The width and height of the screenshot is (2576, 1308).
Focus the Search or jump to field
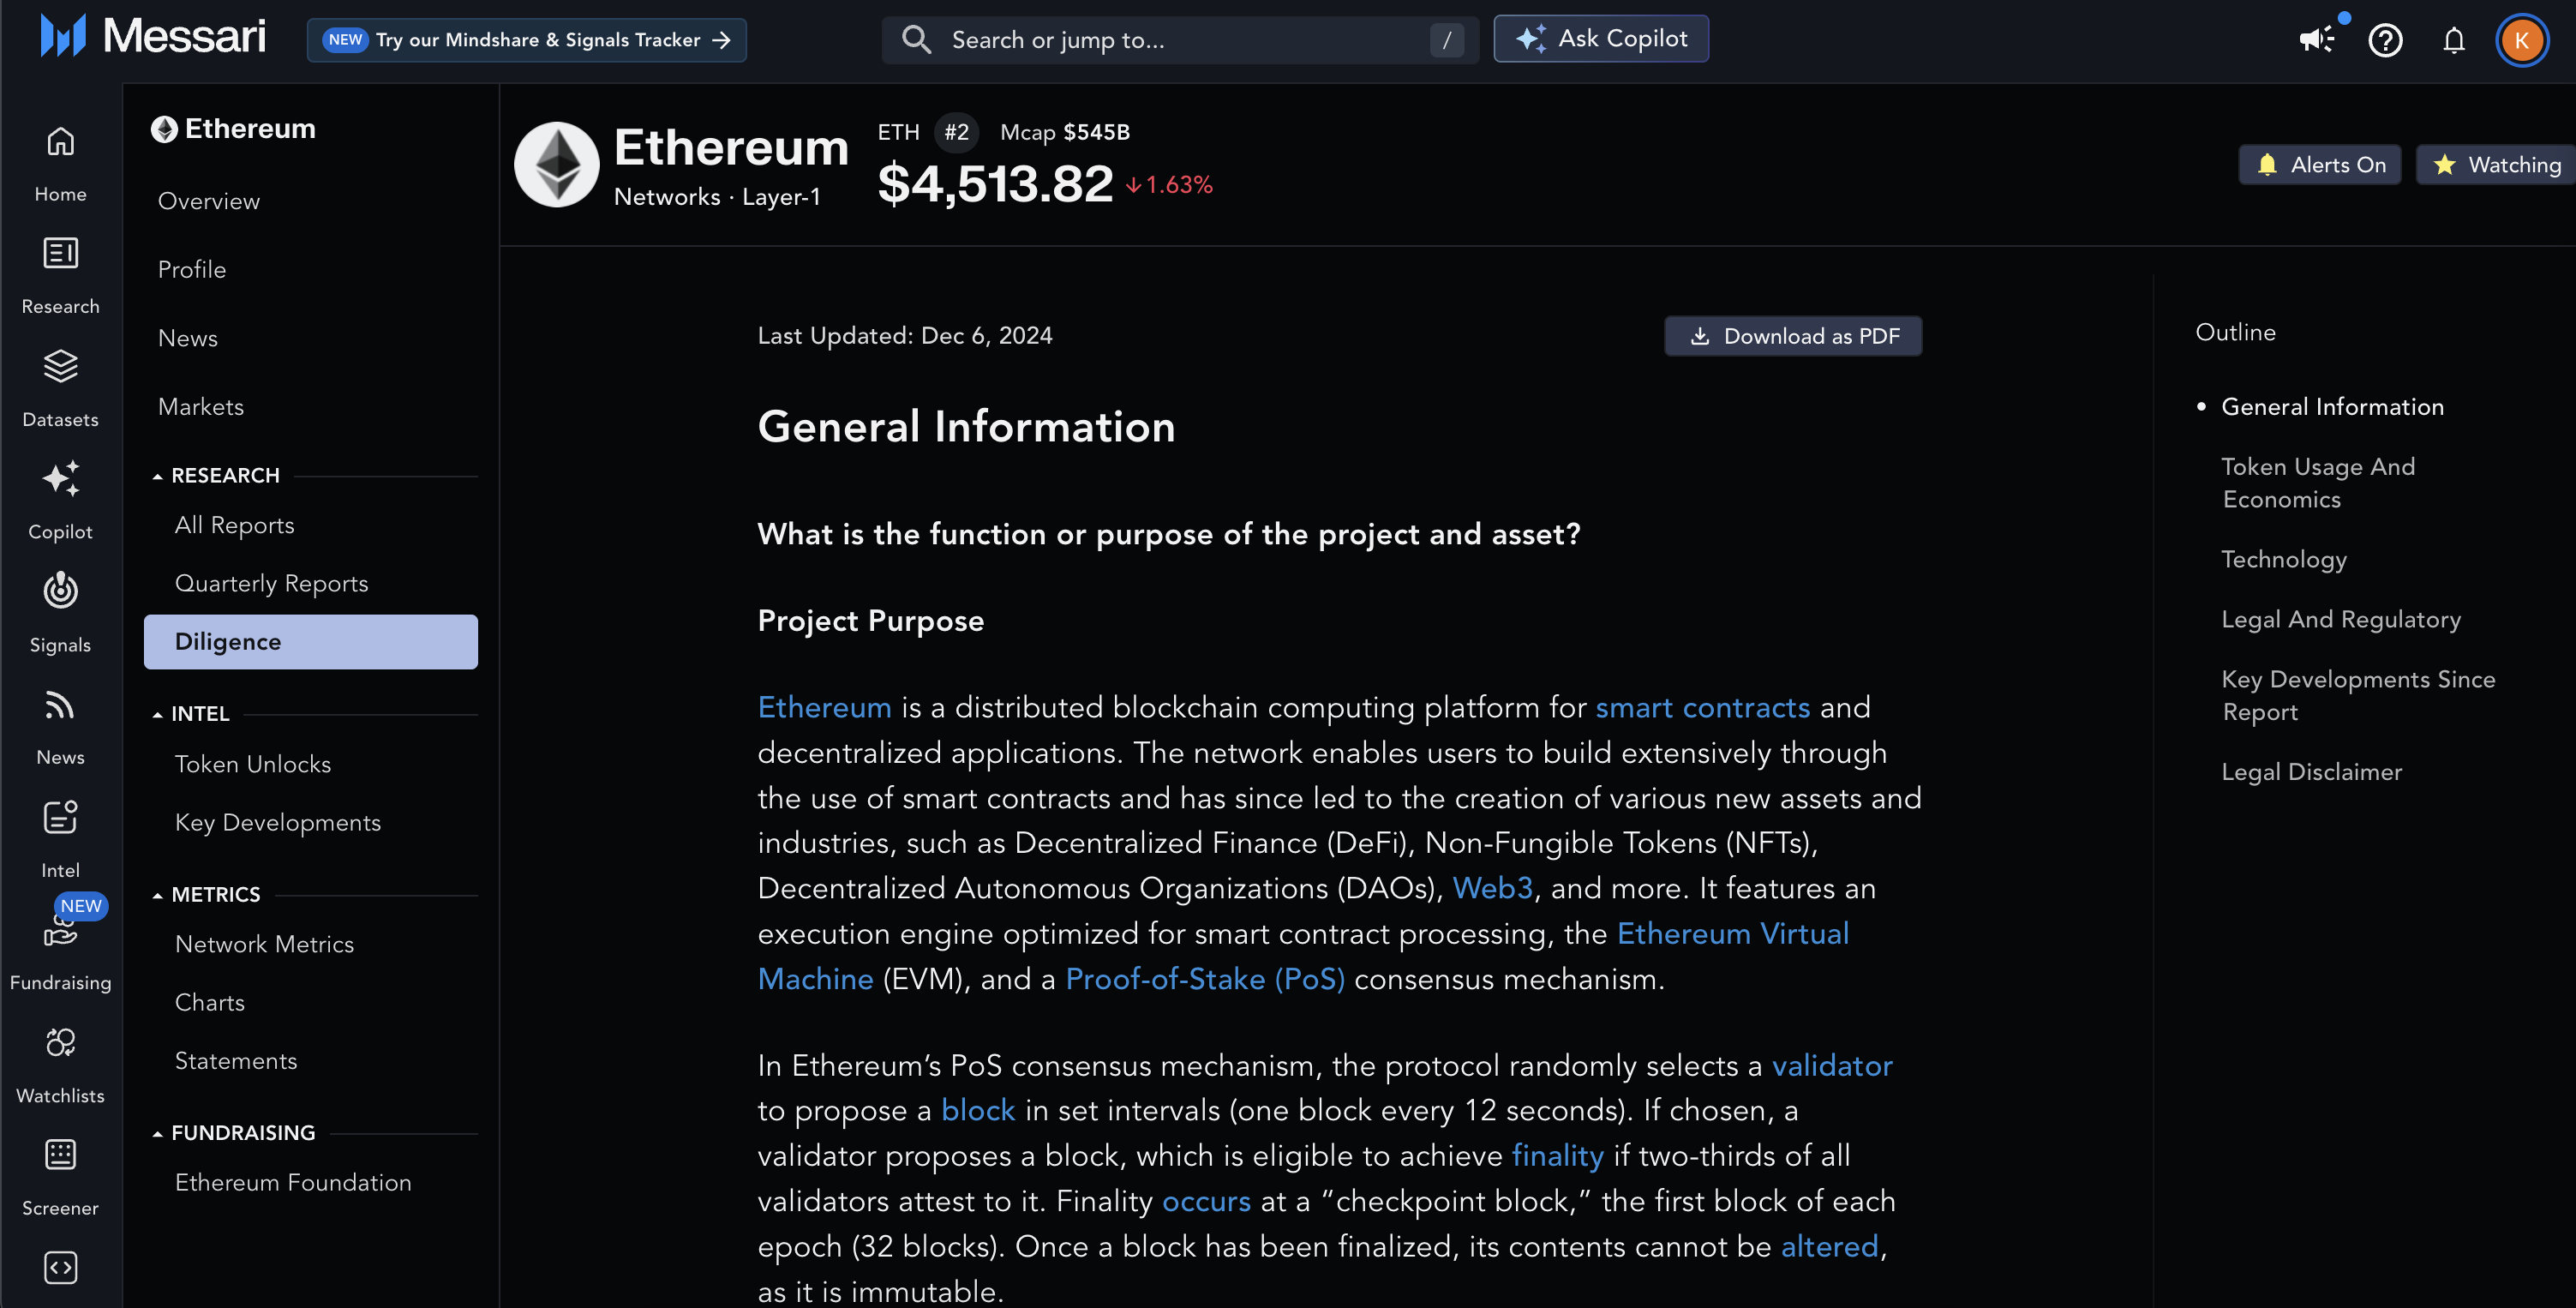1180,40
